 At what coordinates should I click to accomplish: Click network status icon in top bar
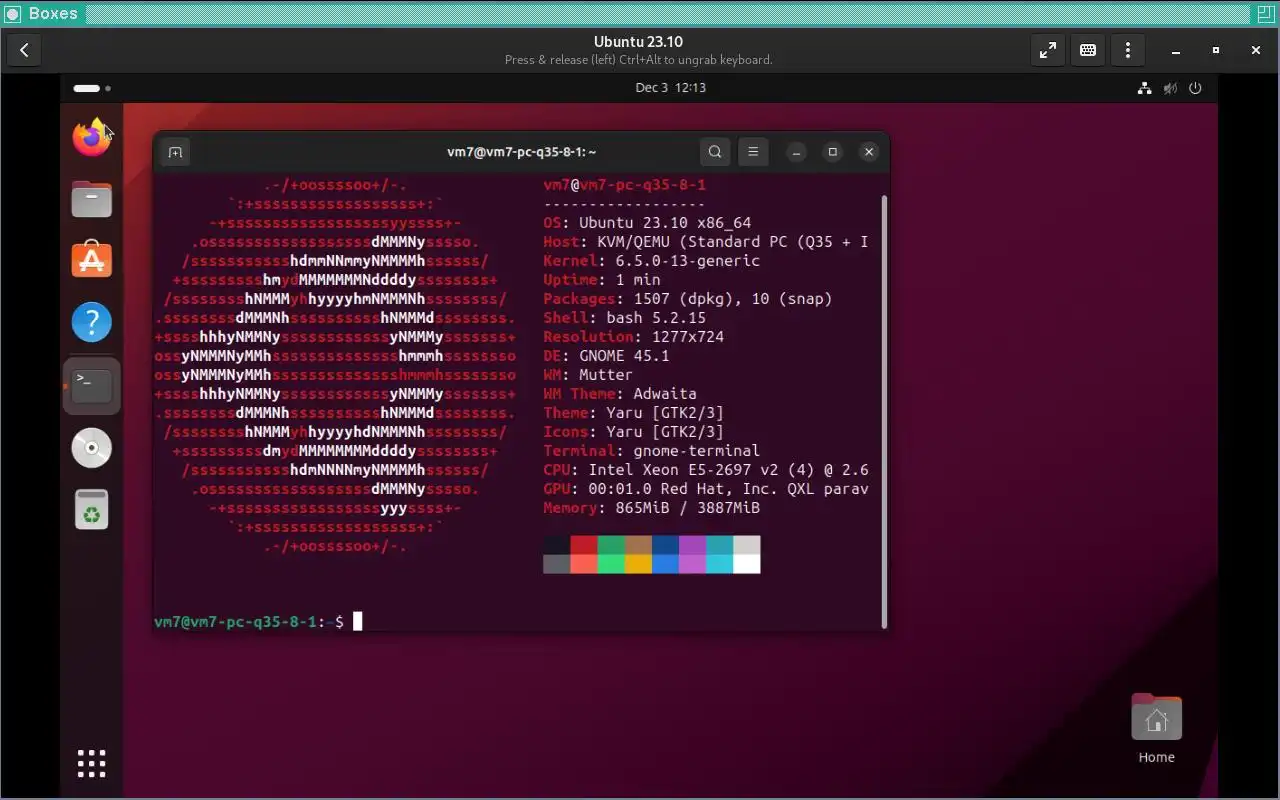tap(1145, 88)
